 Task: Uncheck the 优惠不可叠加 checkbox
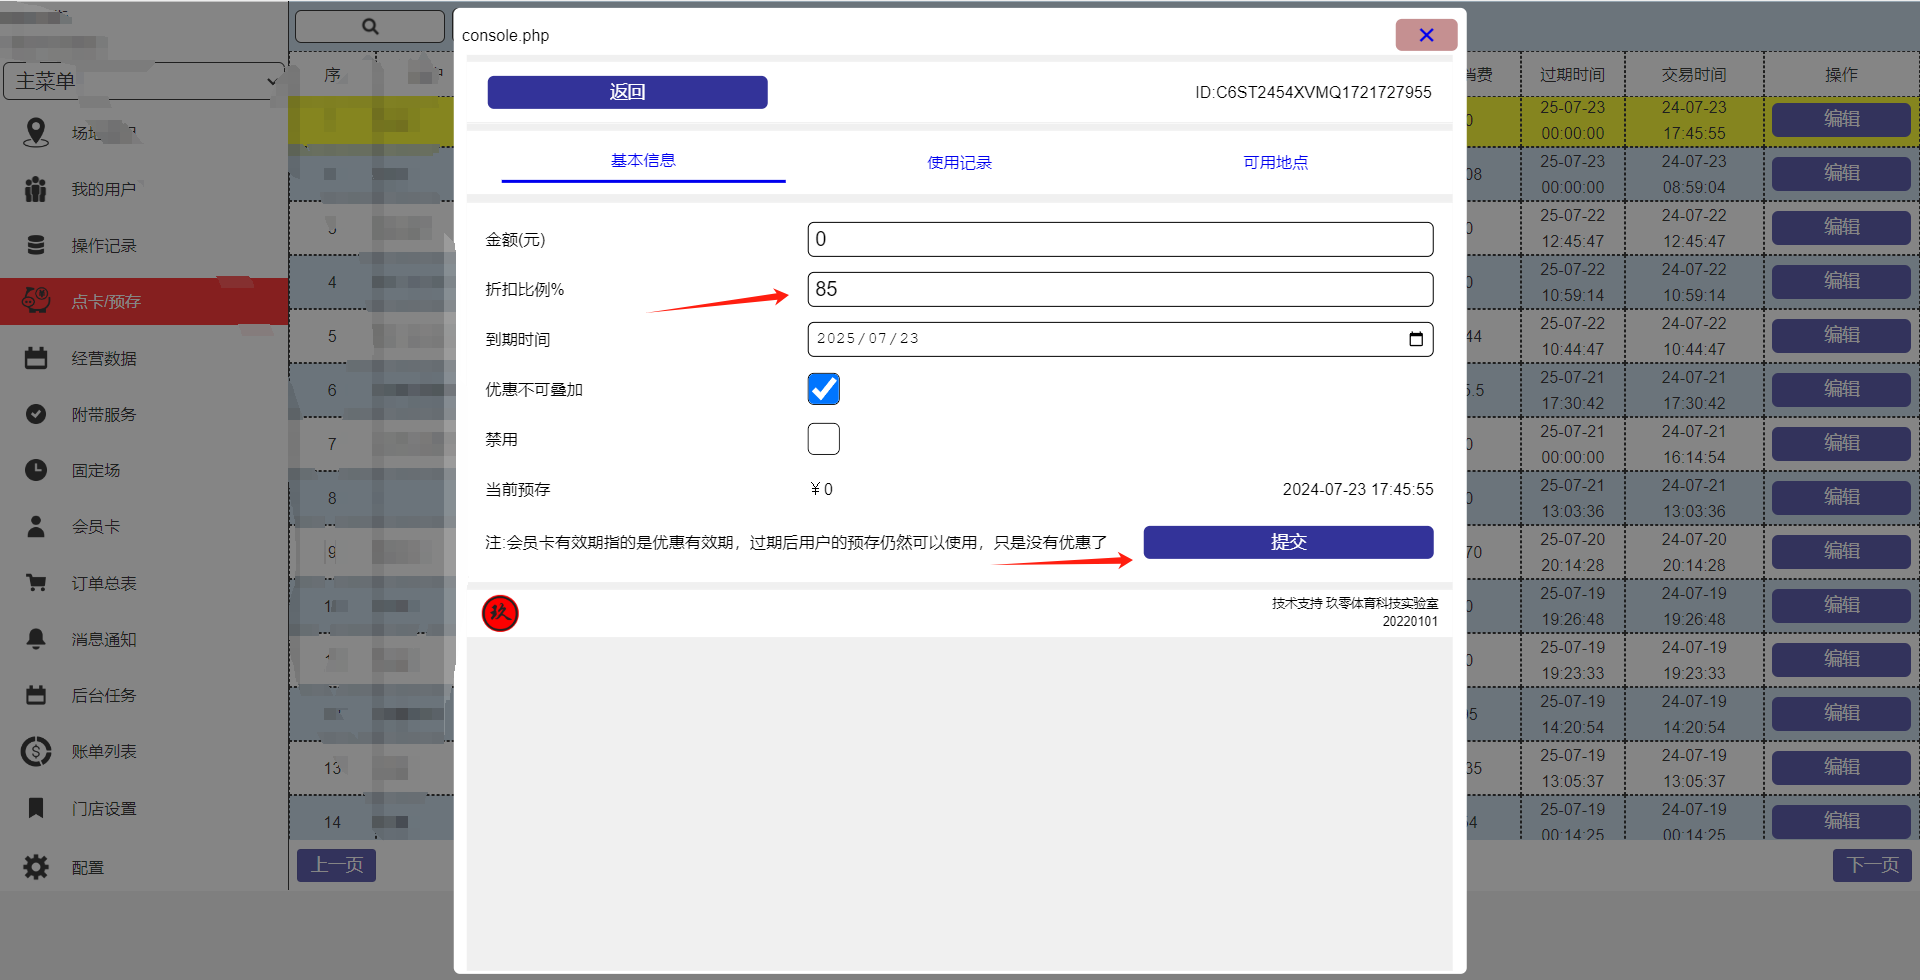click(x=823, y=389)
